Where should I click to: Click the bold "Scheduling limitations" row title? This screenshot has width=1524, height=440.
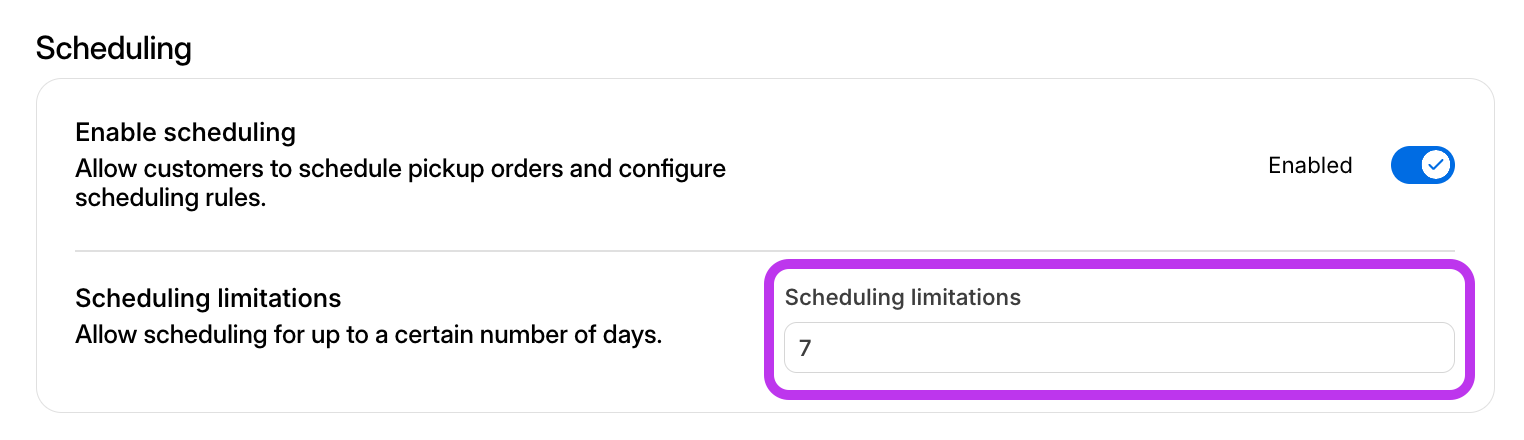click(208, 298)
